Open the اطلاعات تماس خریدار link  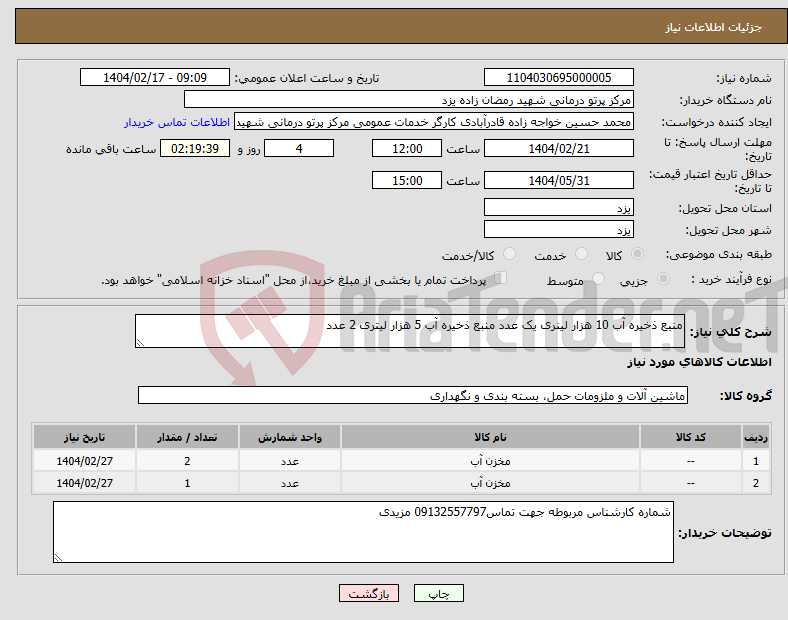[177, 122]
